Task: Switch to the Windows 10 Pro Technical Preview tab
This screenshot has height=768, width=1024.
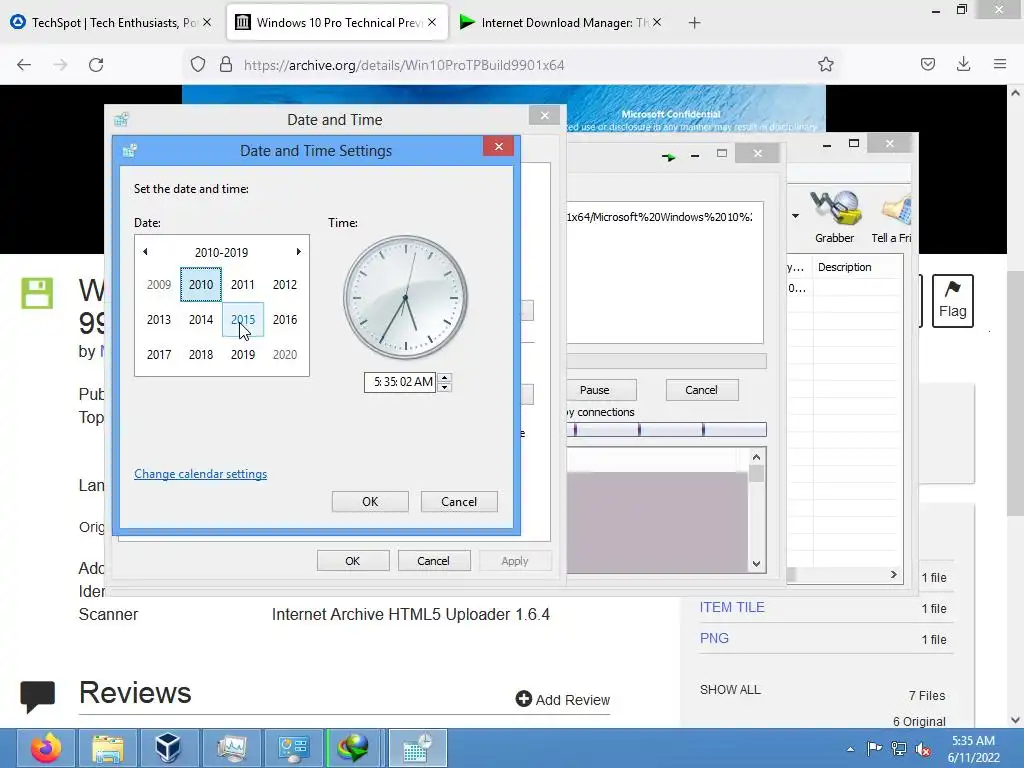Action: tap(337, 23)
